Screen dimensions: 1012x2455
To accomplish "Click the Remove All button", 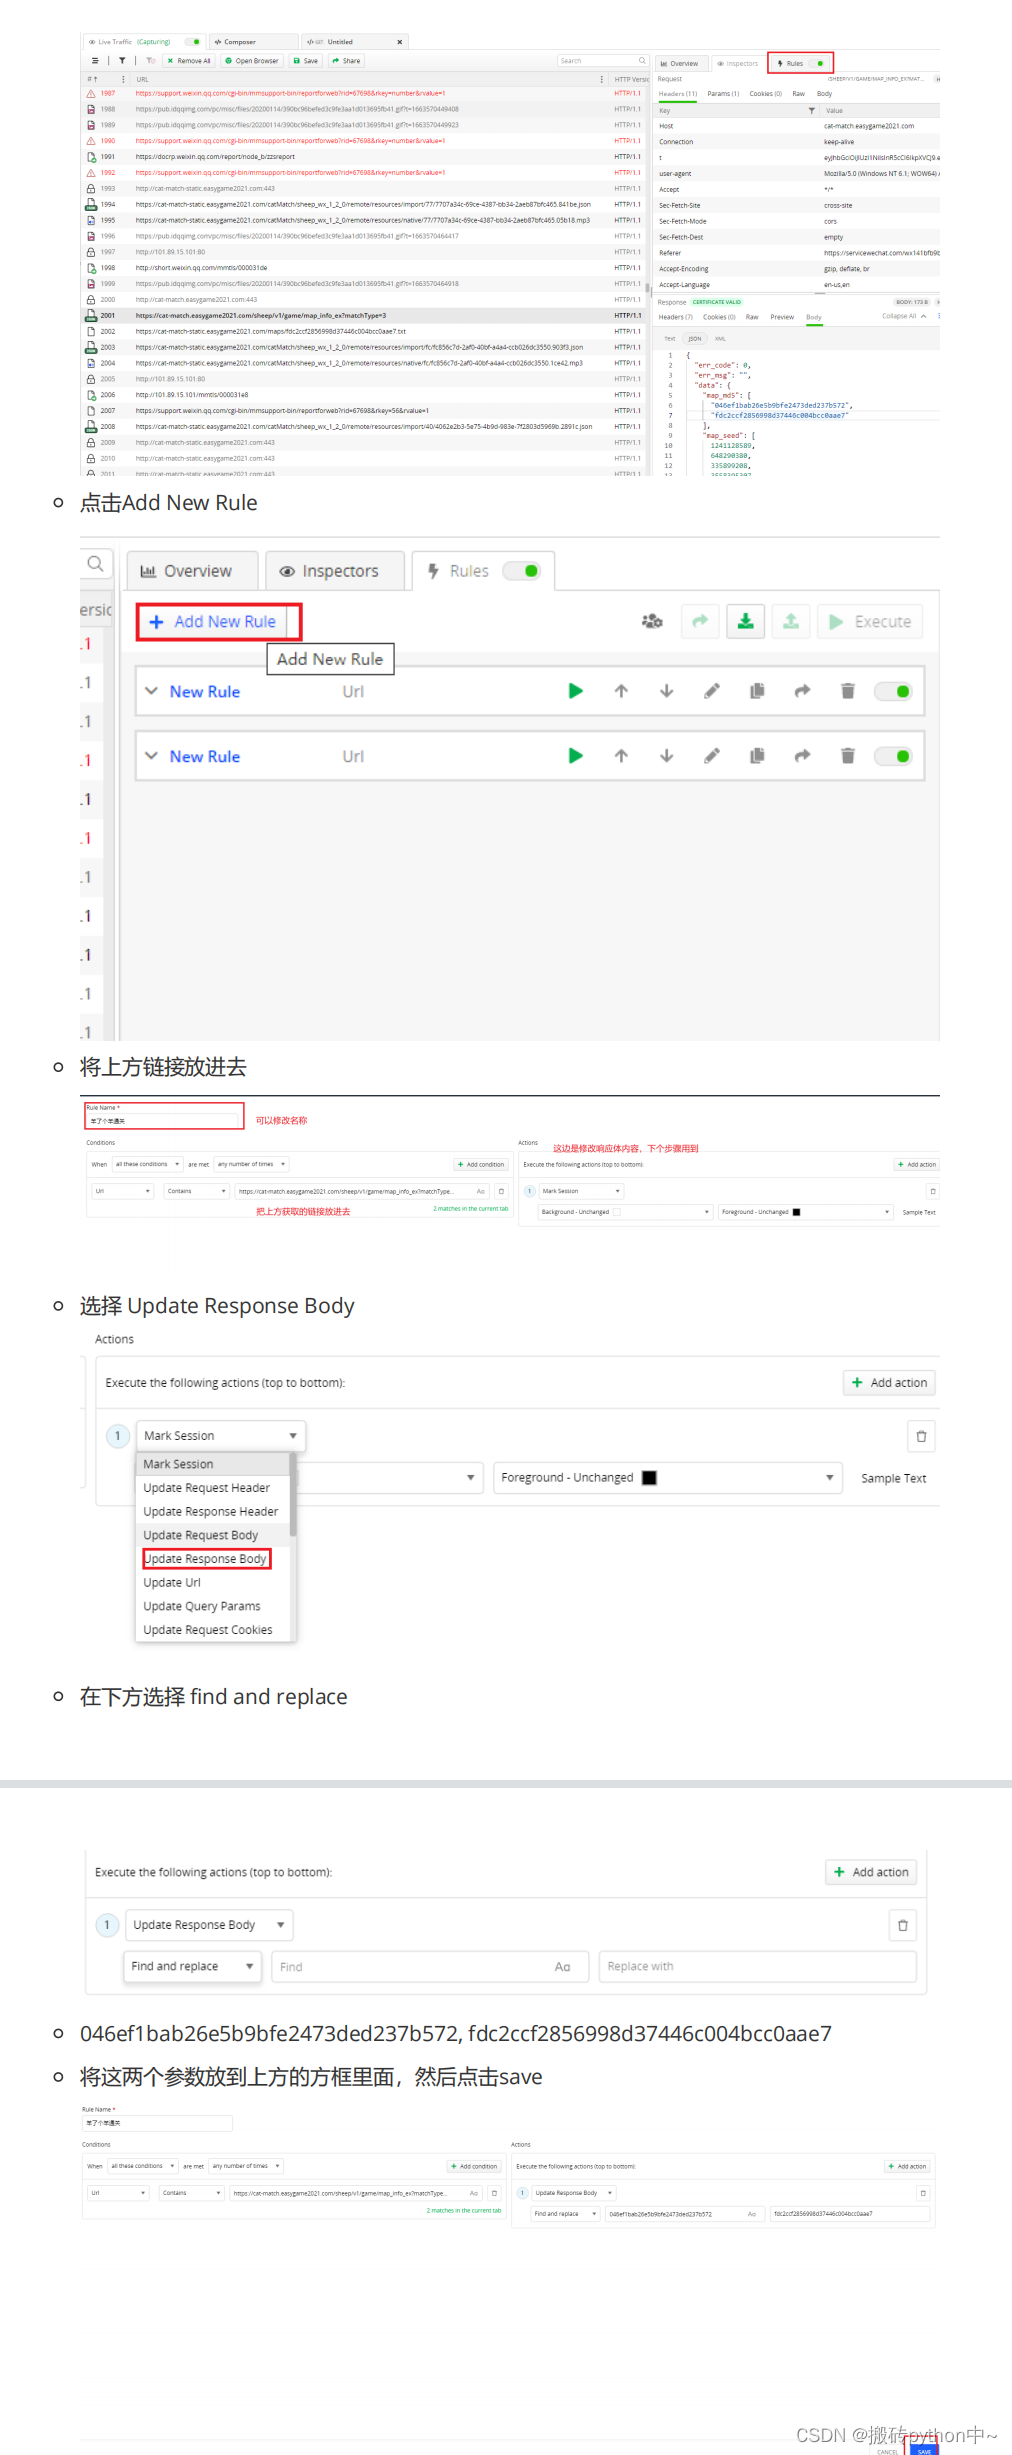I will [x=189, y=61].
